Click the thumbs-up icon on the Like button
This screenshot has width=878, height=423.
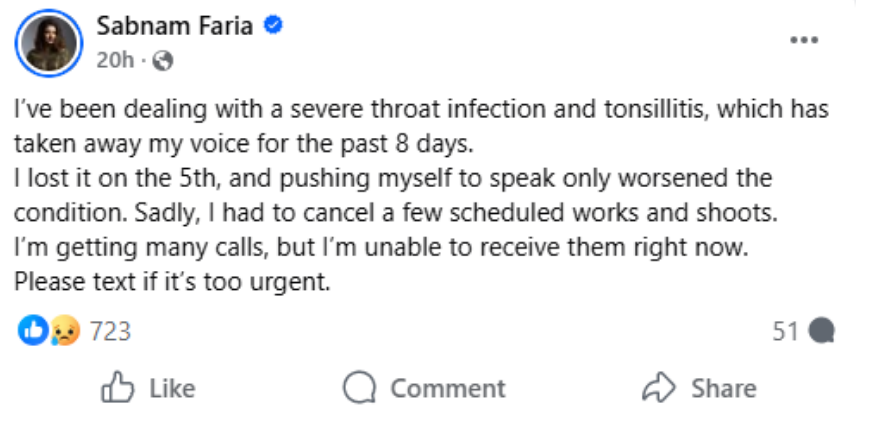coord(117,388)
